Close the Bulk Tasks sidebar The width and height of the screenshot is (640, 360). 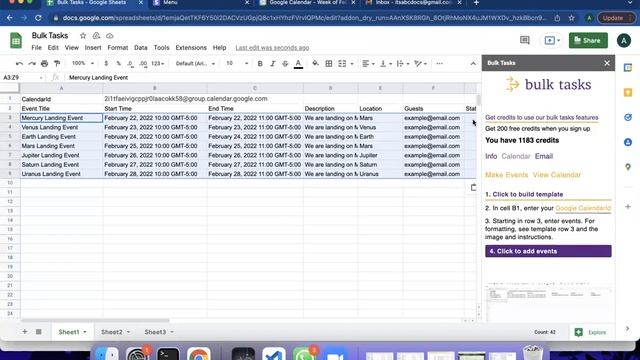607,63
